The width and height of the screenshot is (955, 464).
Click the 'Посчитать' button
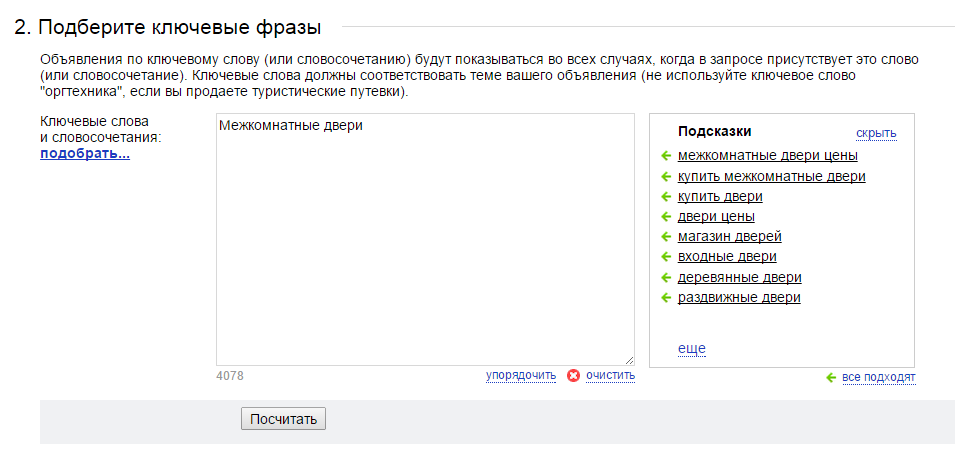click(283, 419)
